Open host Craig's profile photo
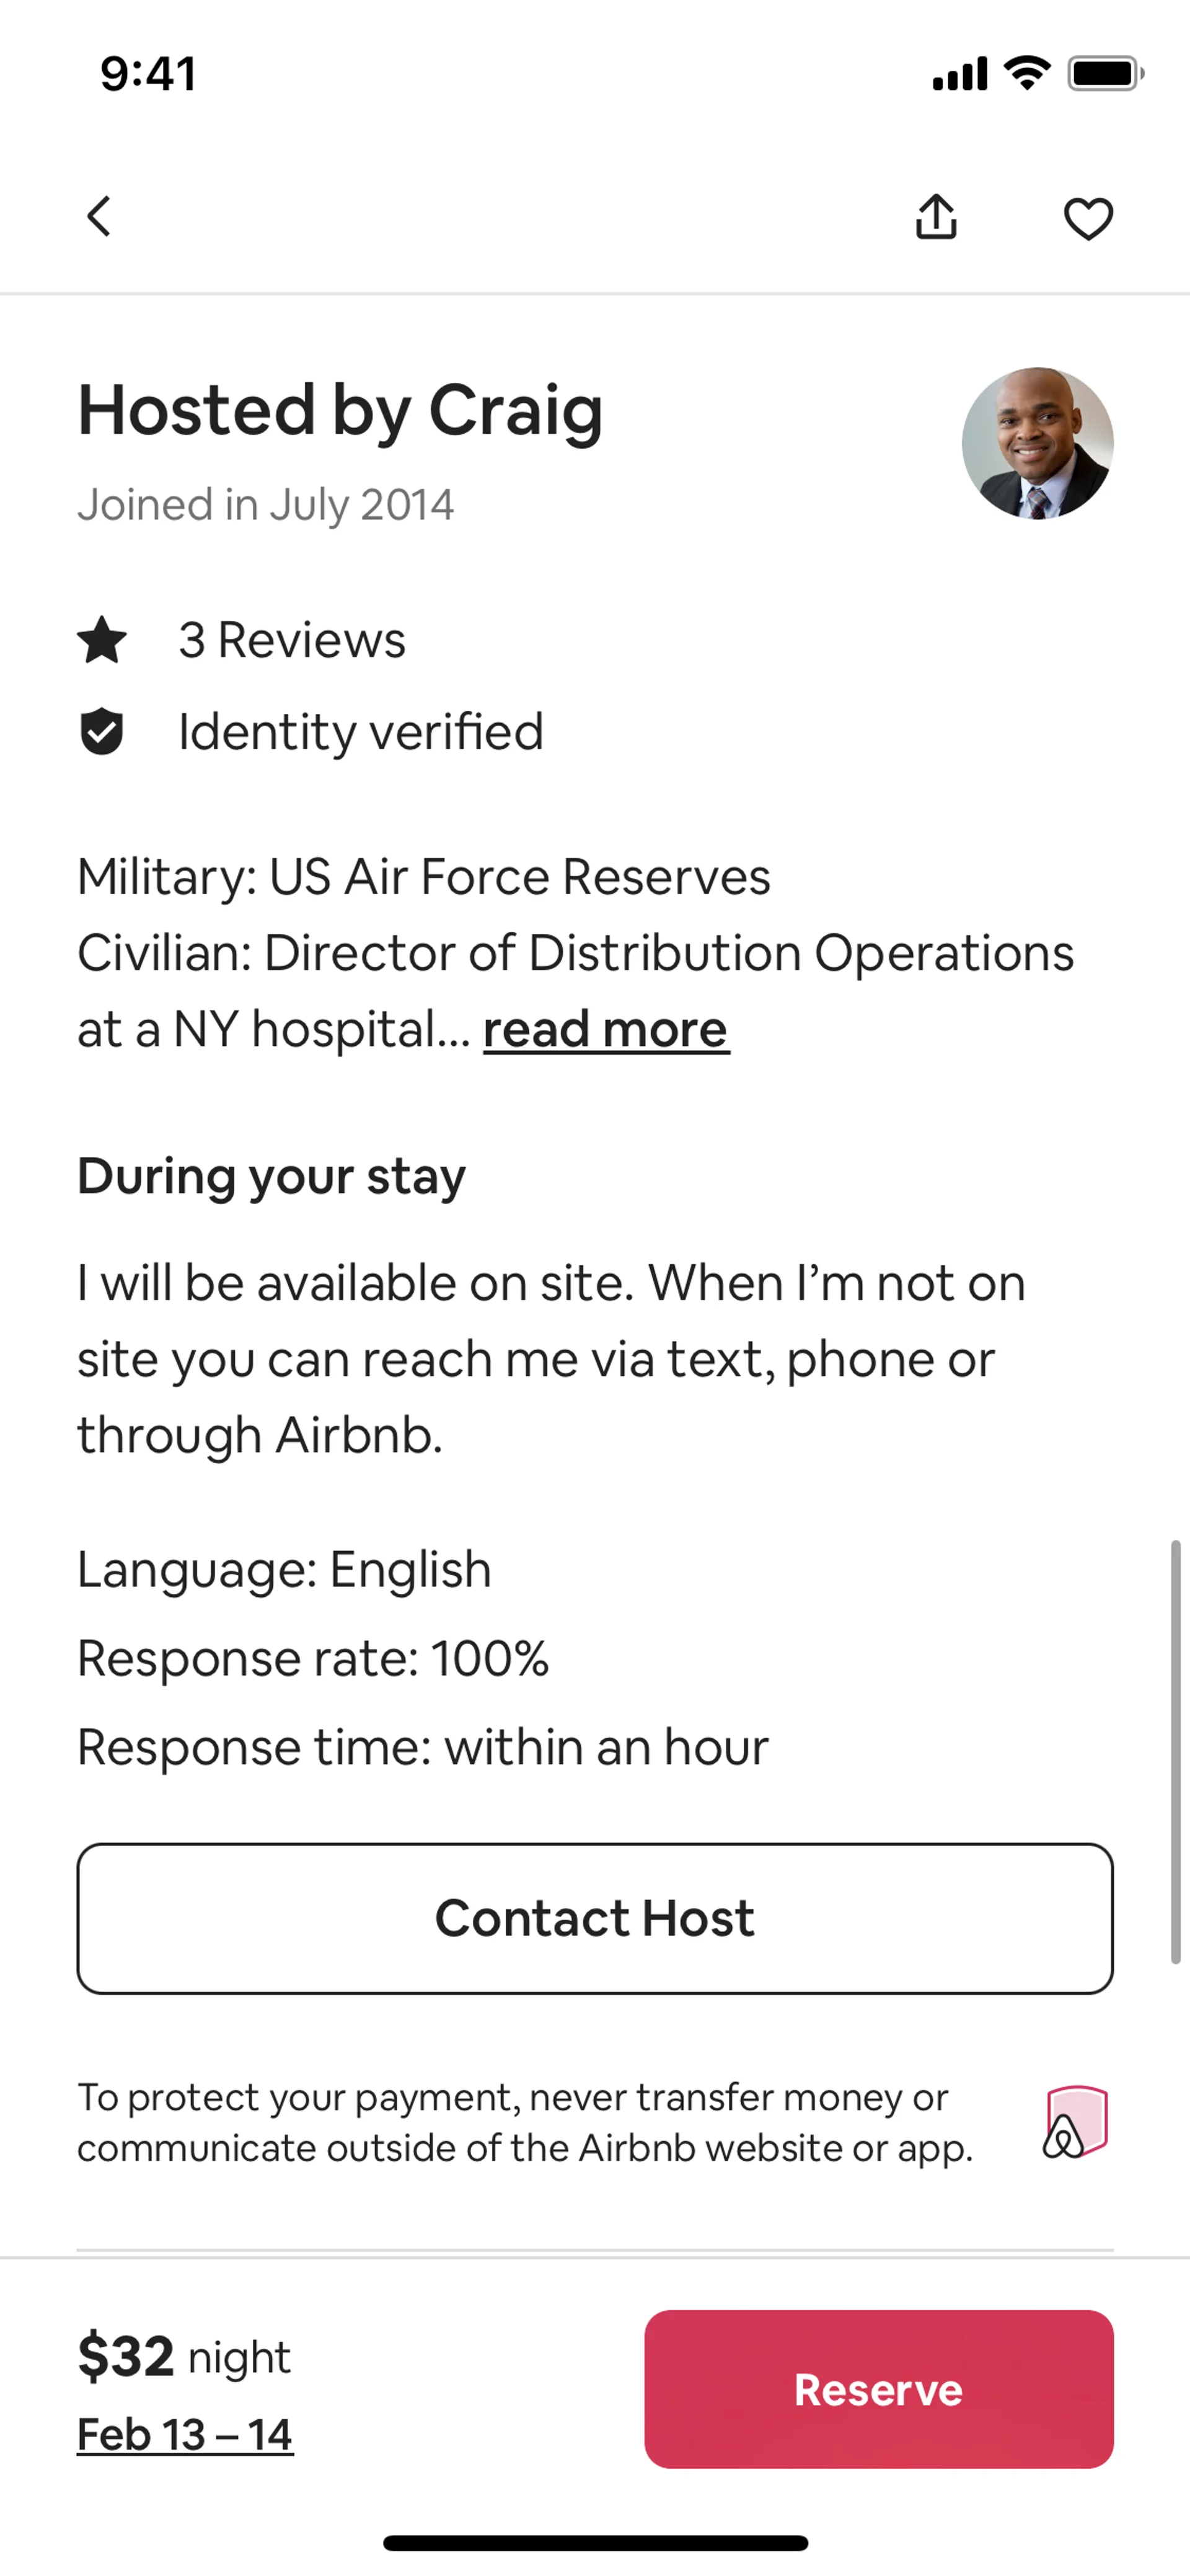Screen dimensions: 1190x2576 tap(1037, 443)
